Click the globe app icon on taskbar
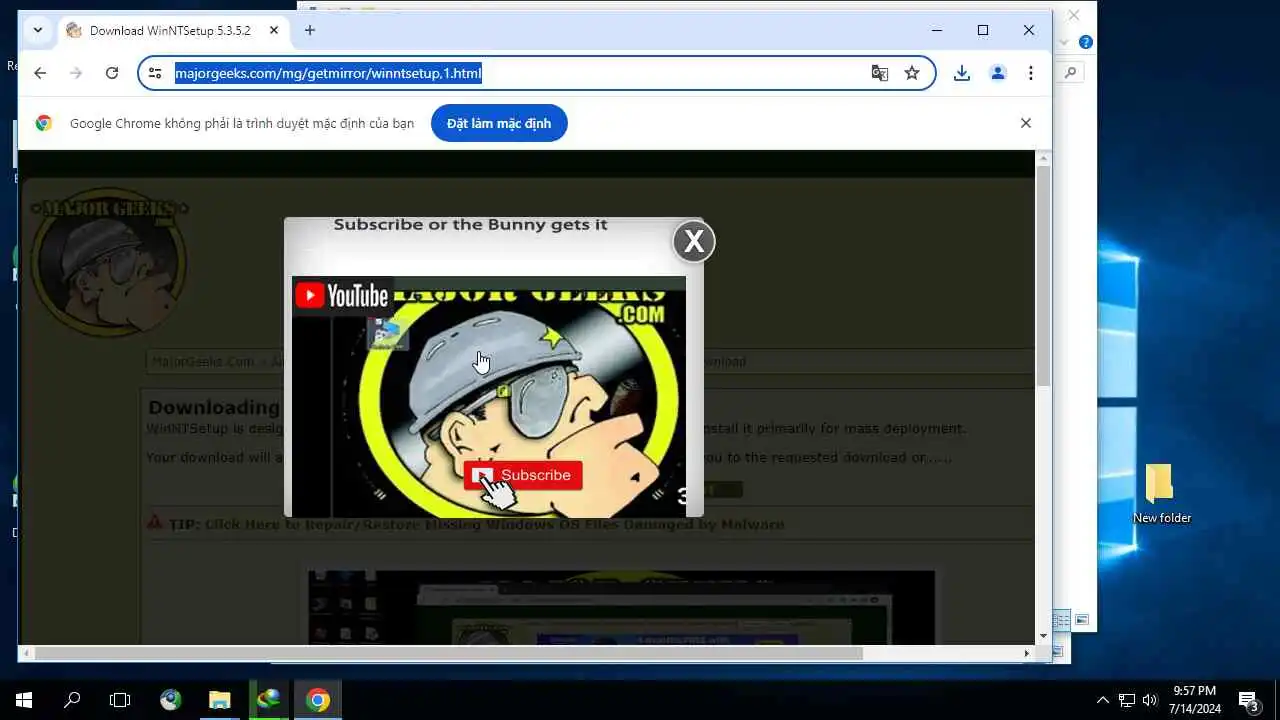Viewport: 1280px width, 720px height. (170, 700)
